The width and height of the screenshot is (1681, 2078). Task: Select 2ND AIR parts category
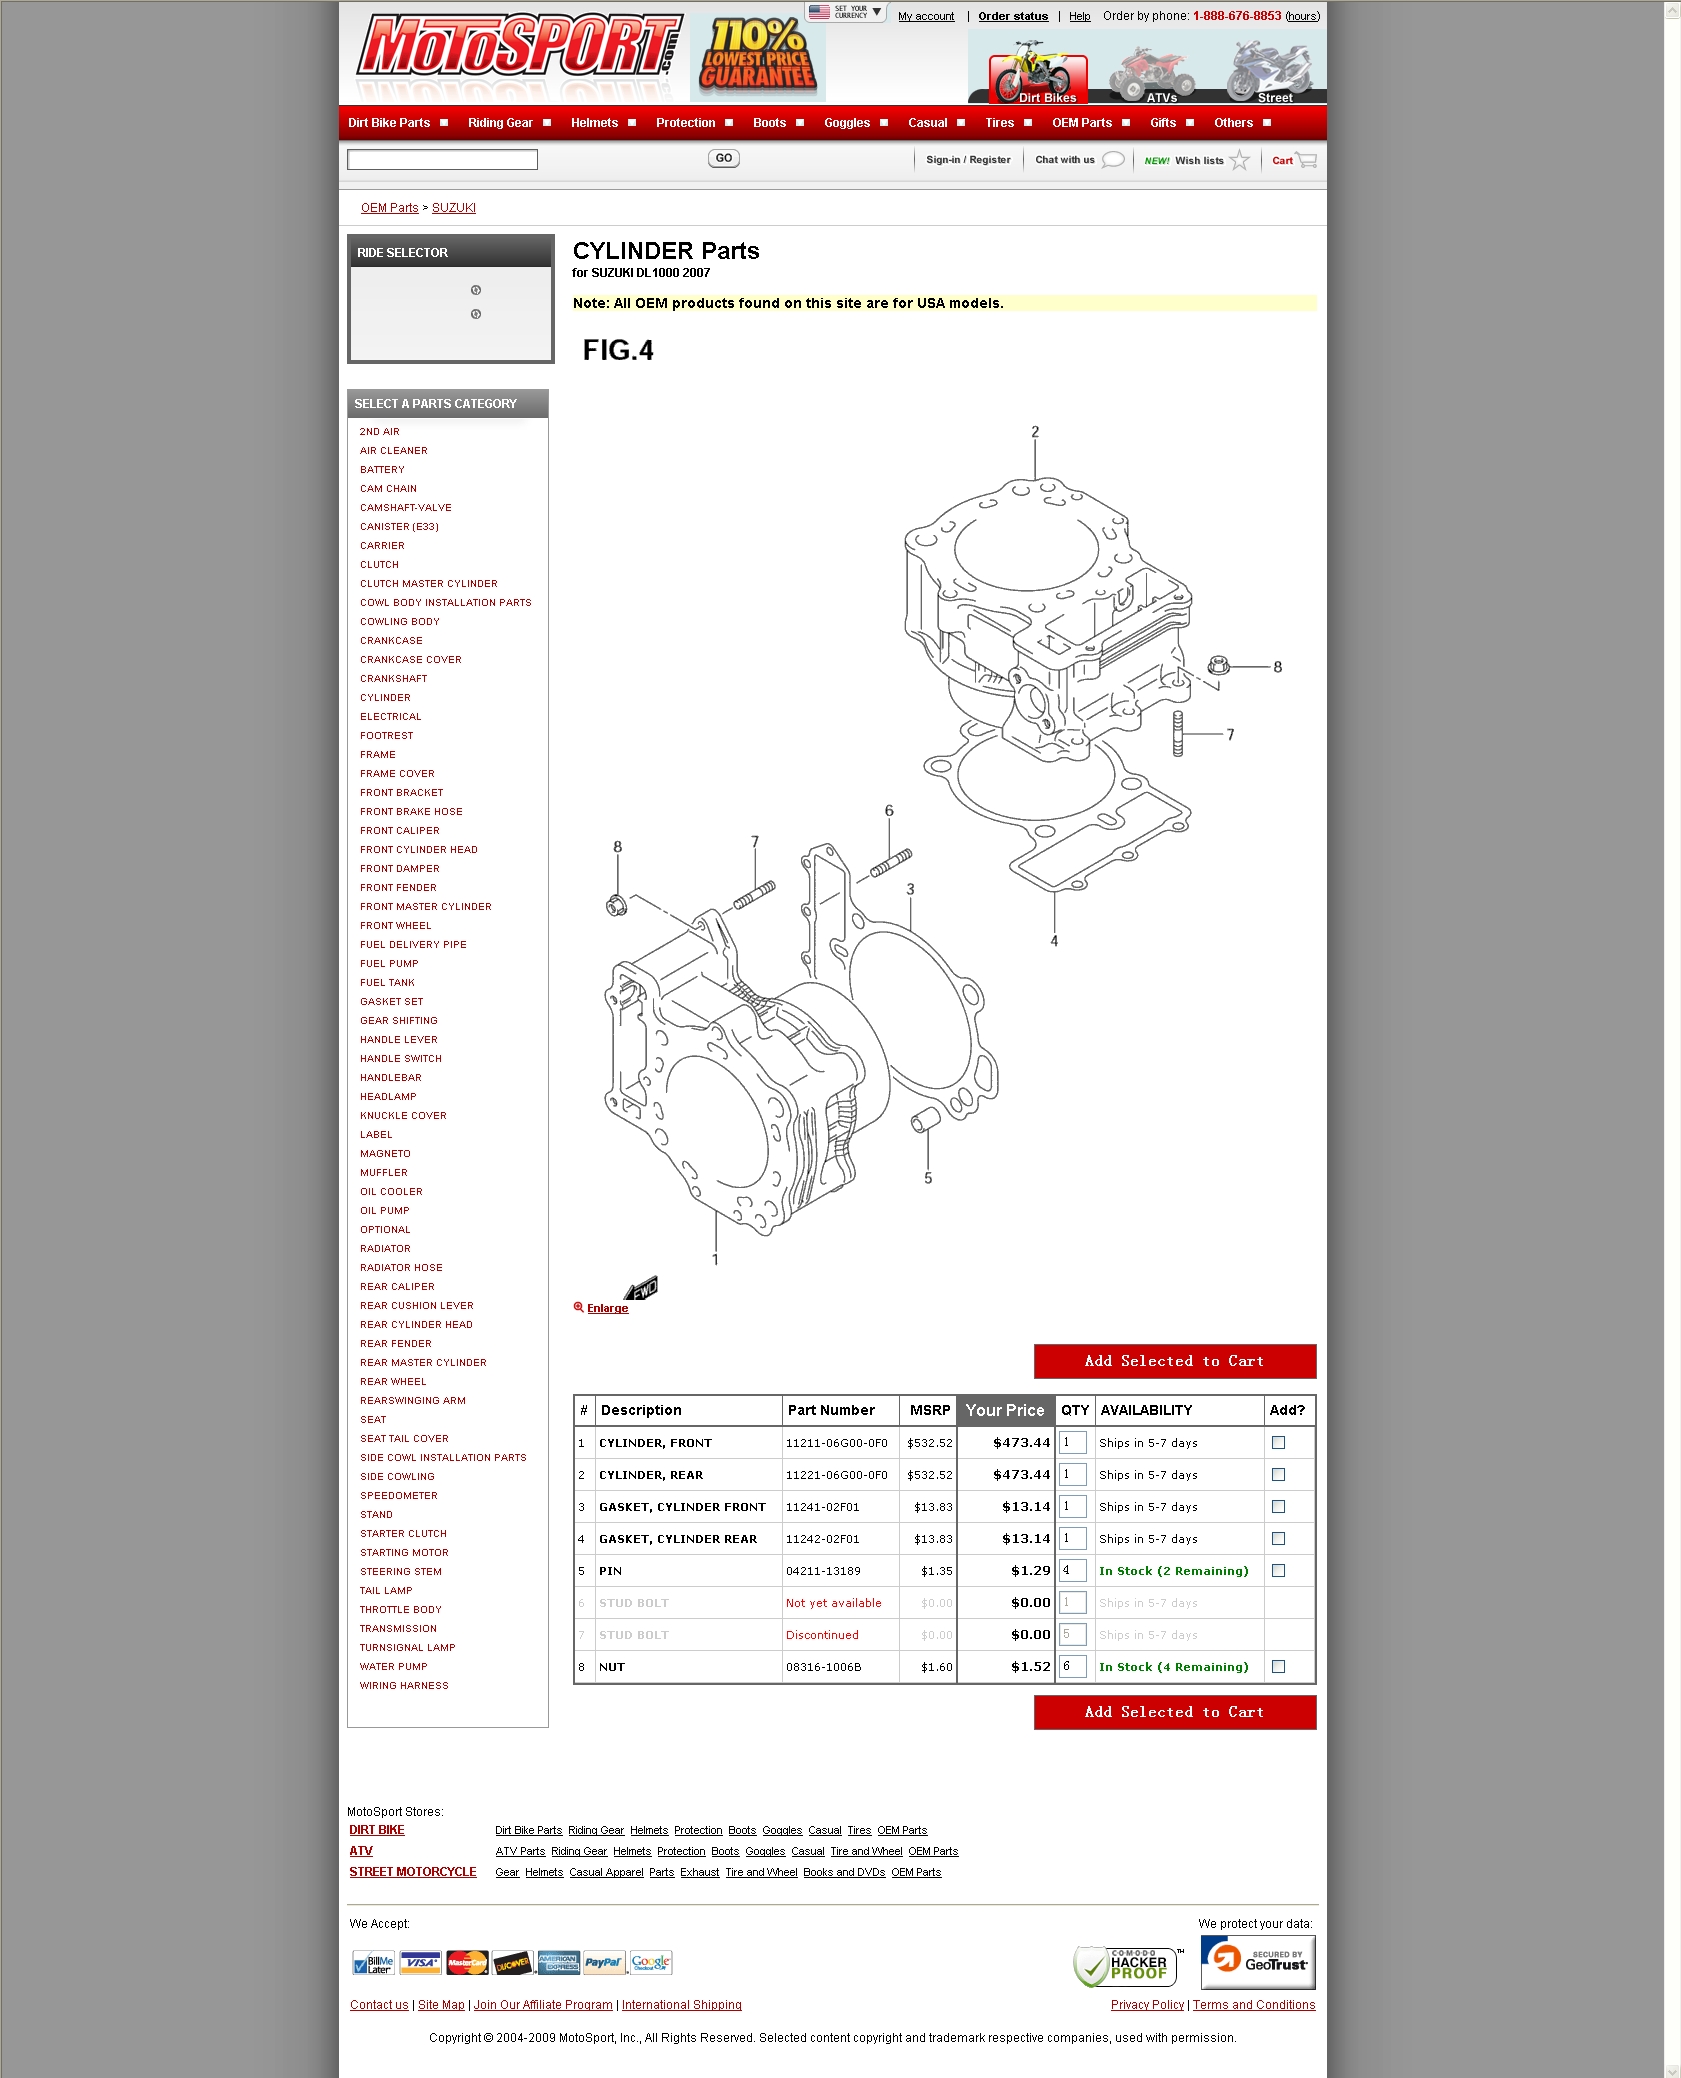(380, 432)
